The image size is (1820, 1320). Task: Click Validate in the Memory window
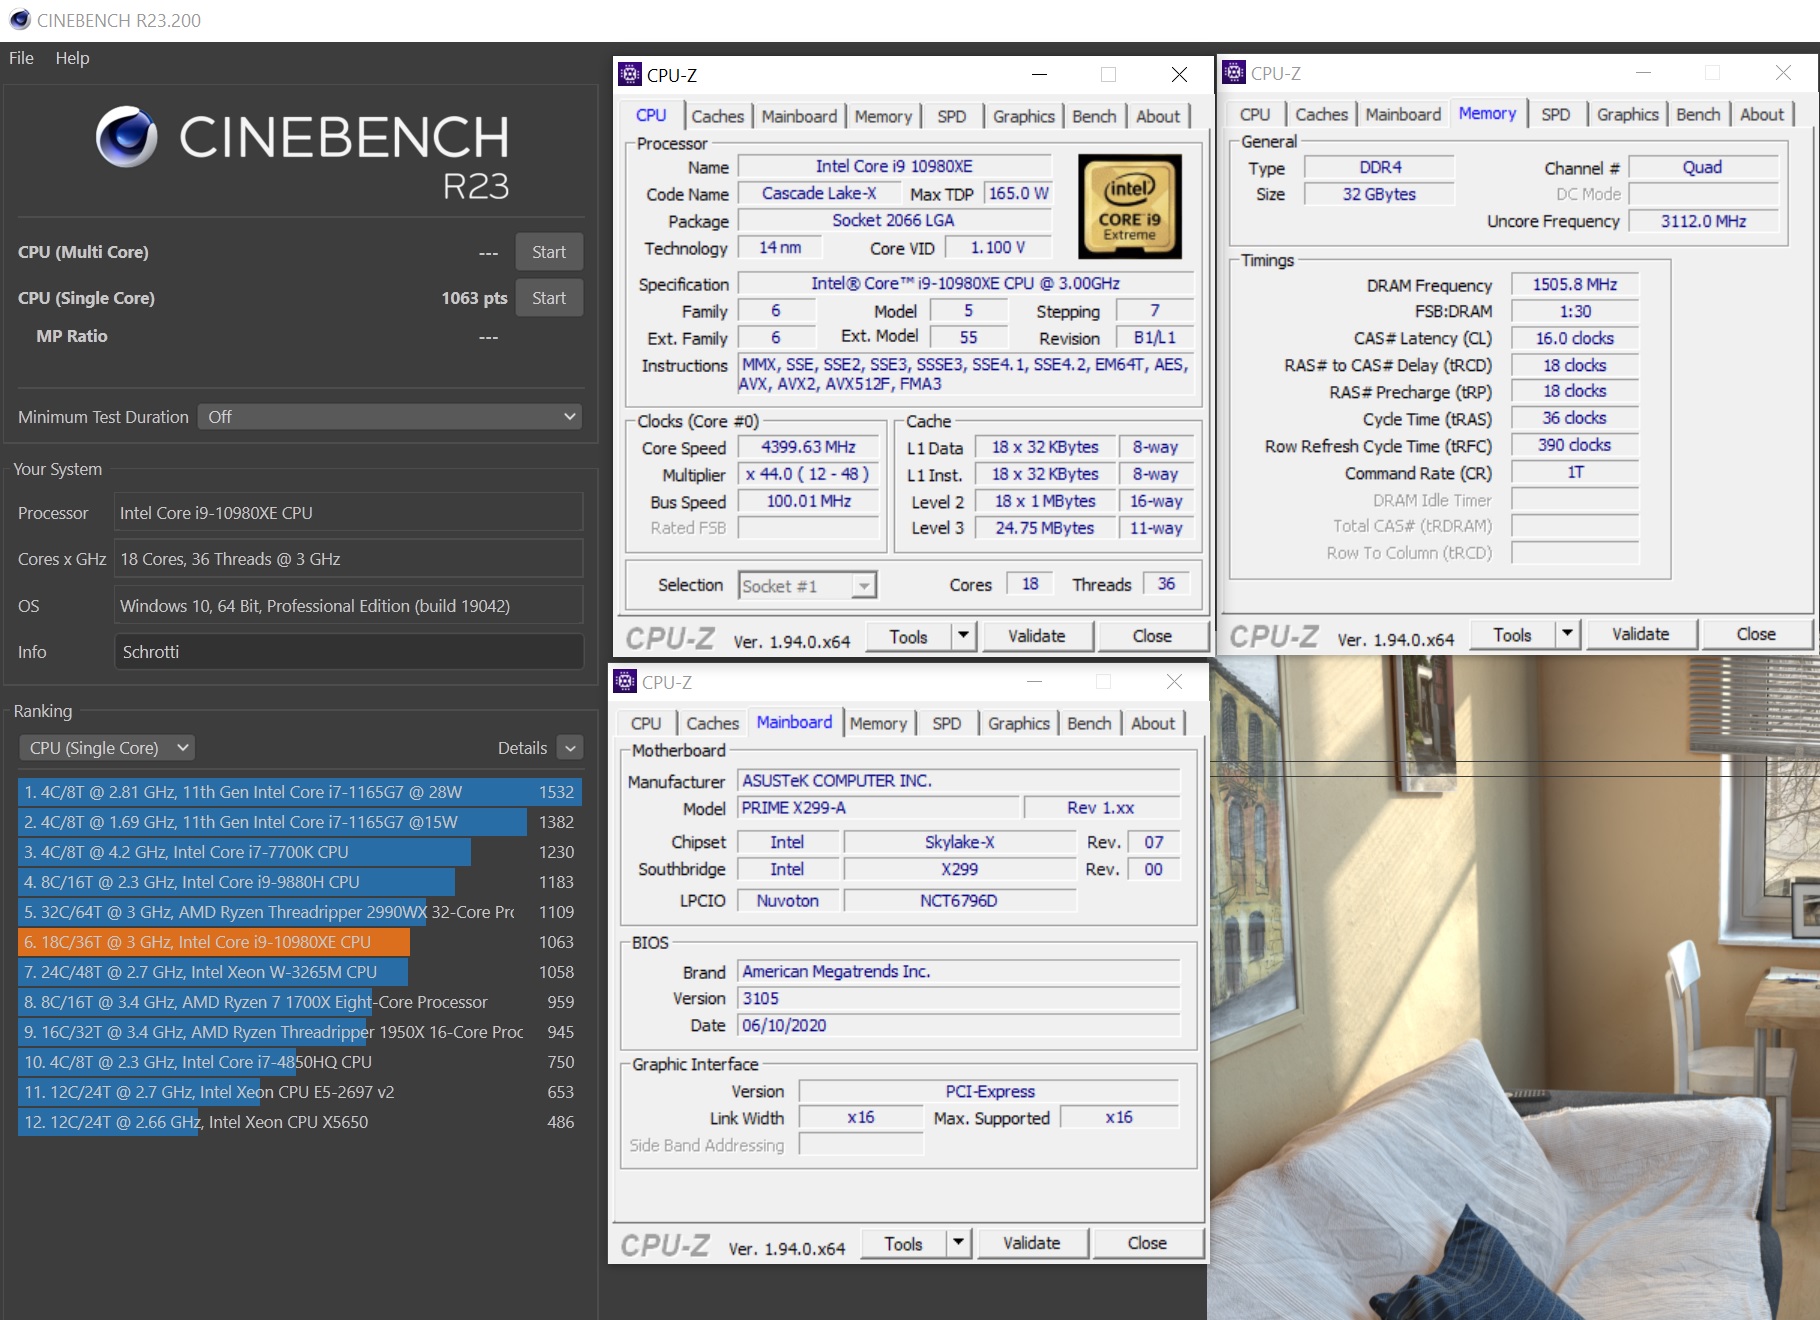pos(1640,634)
